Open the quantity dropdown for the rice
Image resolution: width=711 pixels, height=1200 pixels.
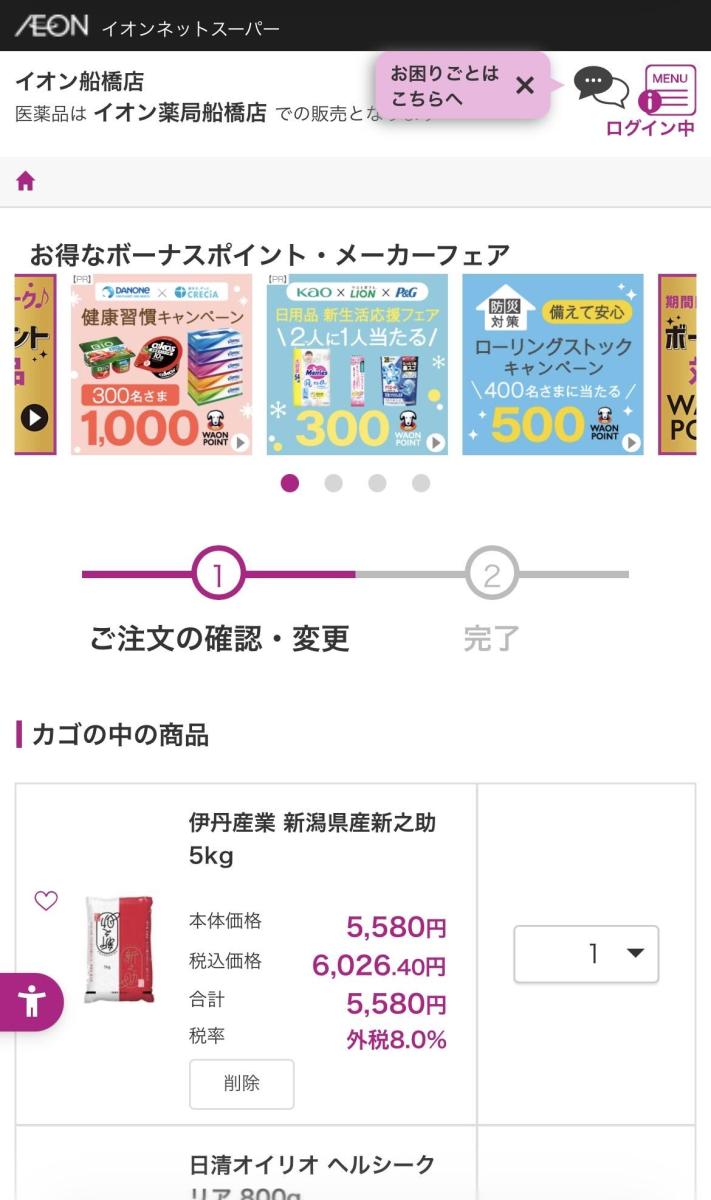click(x=586, y=954)
